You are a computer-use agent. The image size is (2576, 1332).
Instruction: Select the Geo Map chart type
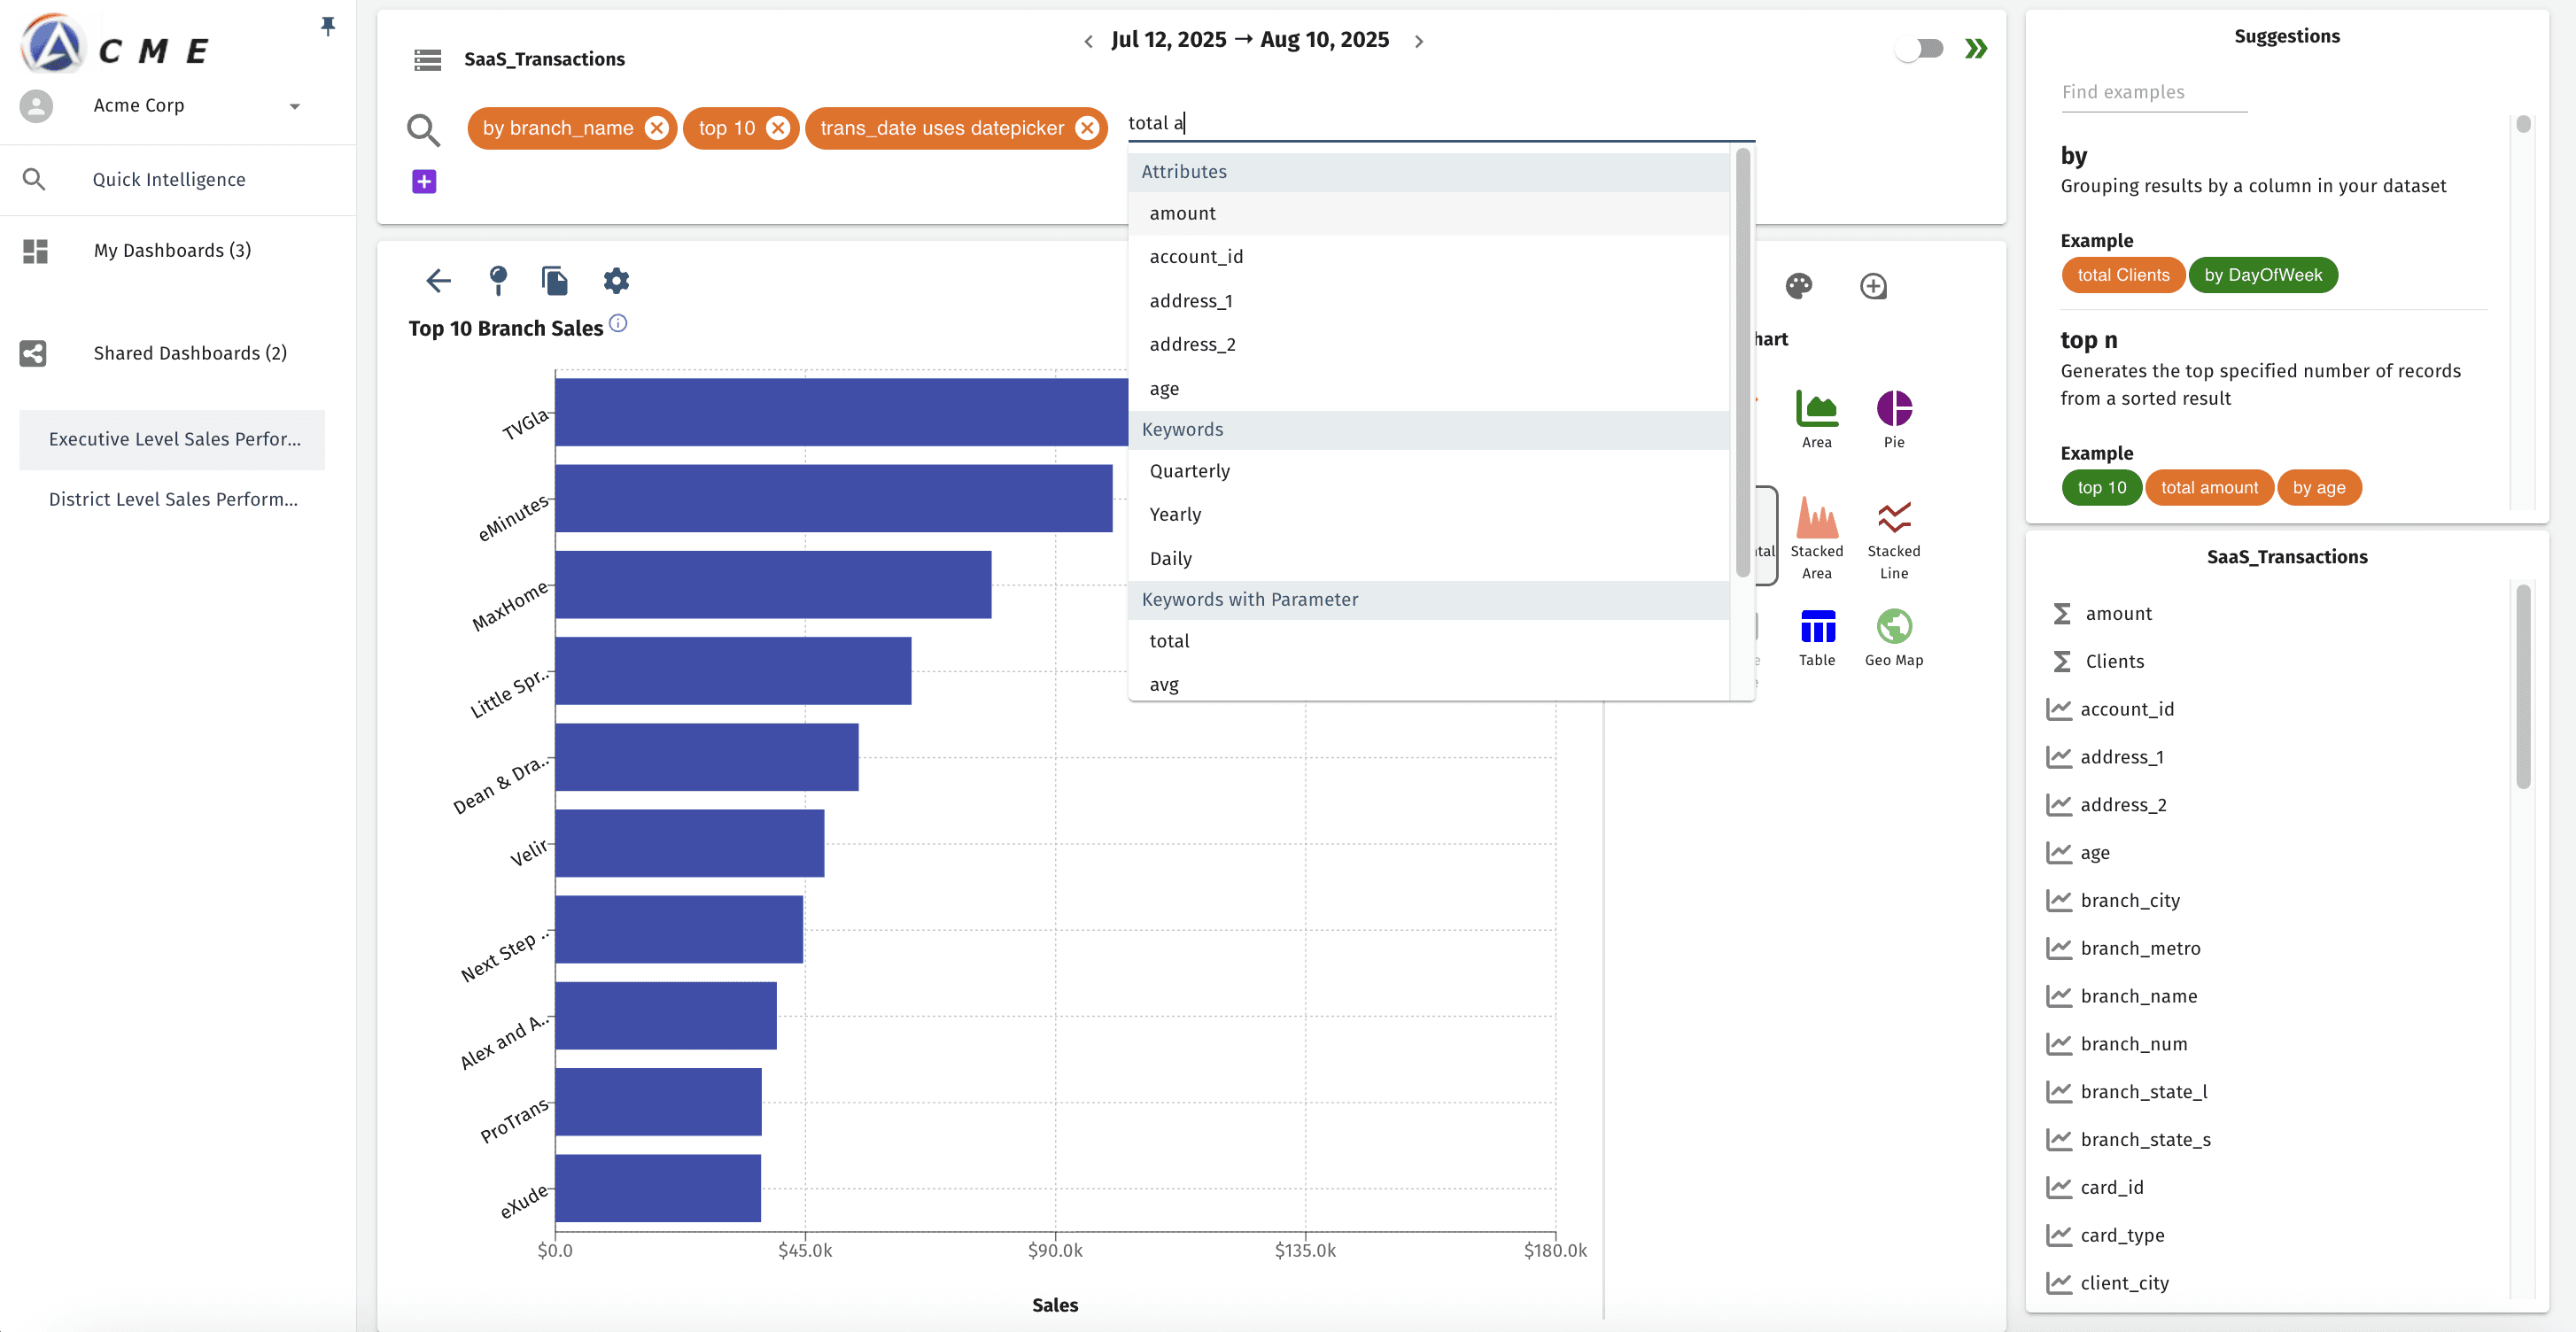[1893, 627]
